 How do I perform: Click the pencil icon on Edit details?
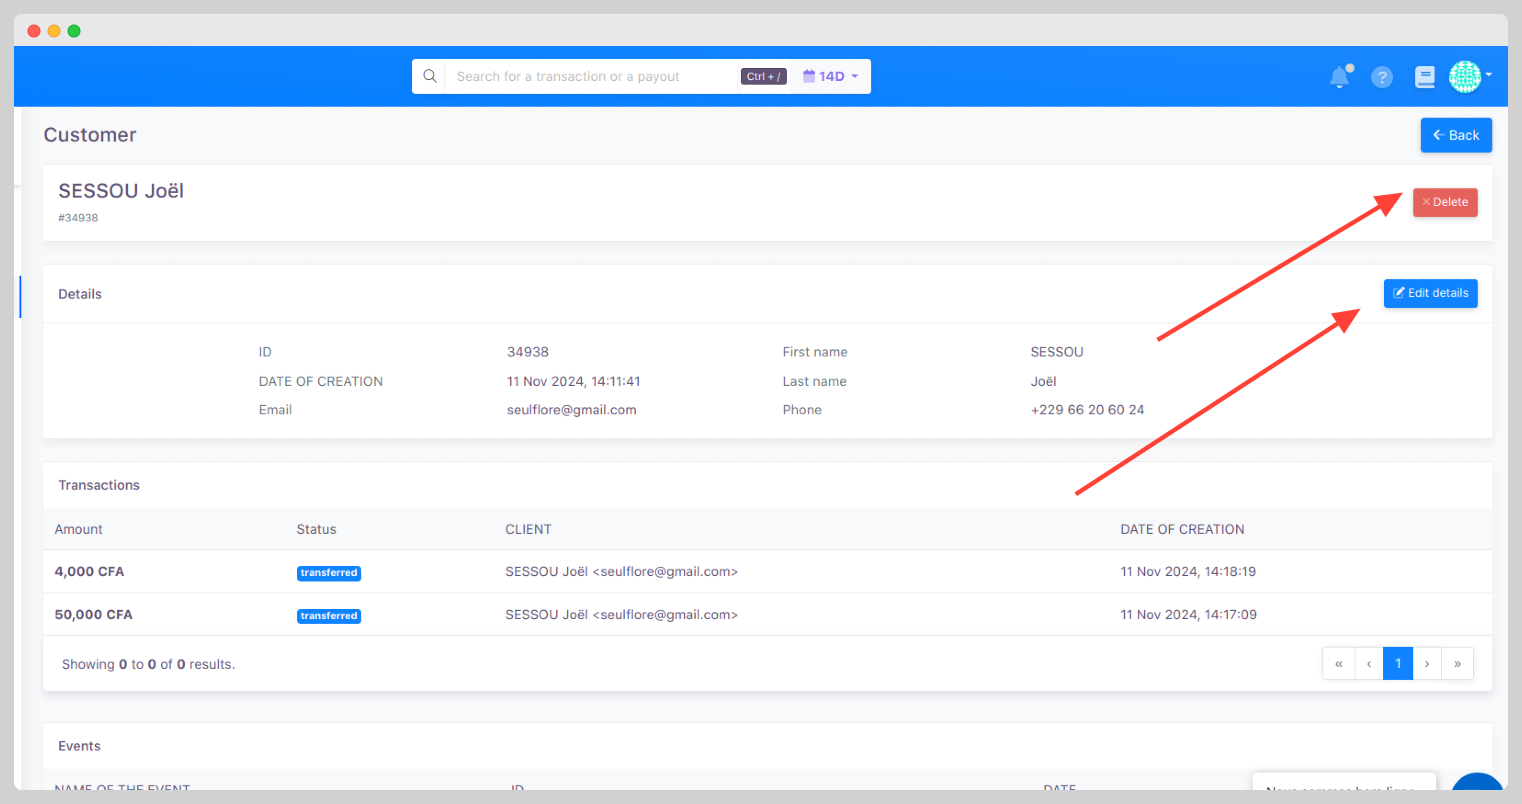(1397, 293)
